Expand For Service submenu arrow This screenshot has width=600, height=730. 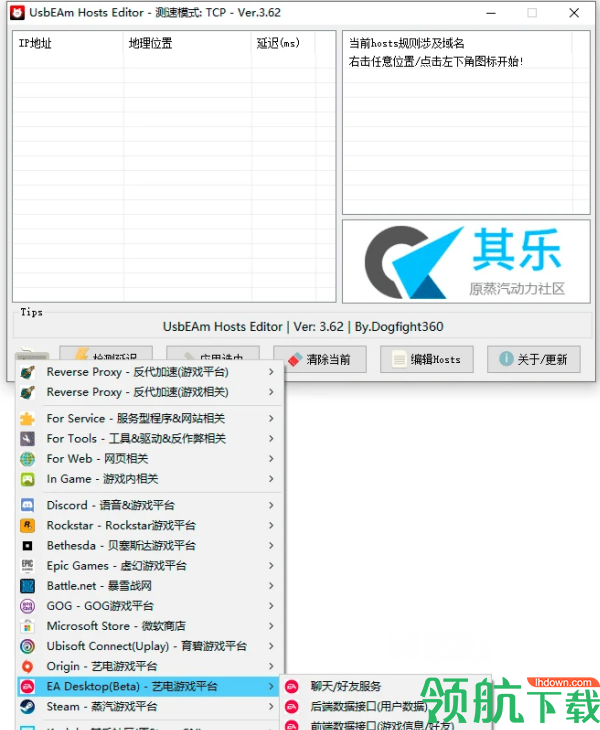271,419
